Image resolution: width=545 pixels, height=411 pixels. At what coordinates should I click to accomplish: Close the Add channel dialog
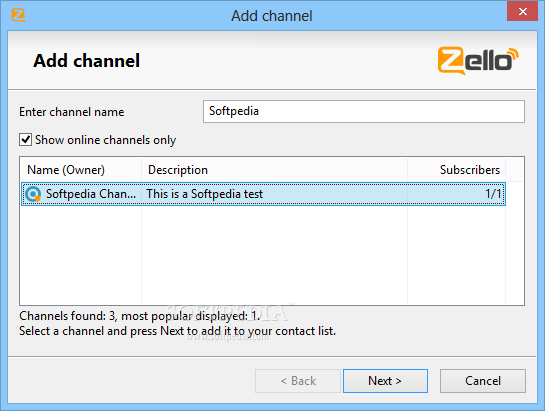coord(522,11)
